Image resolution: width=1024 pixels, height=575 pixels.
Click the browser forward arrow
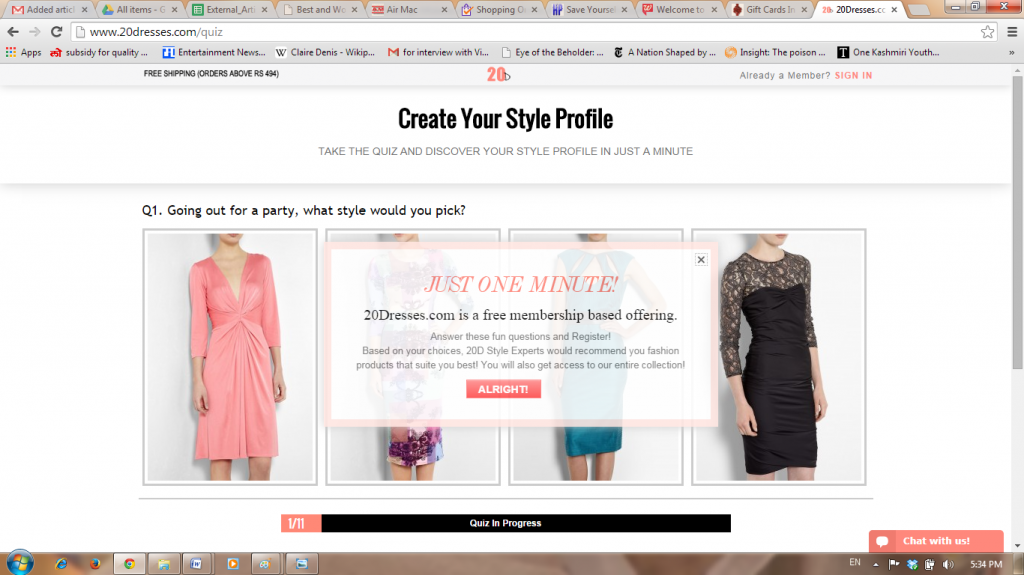tap(35, 31)
